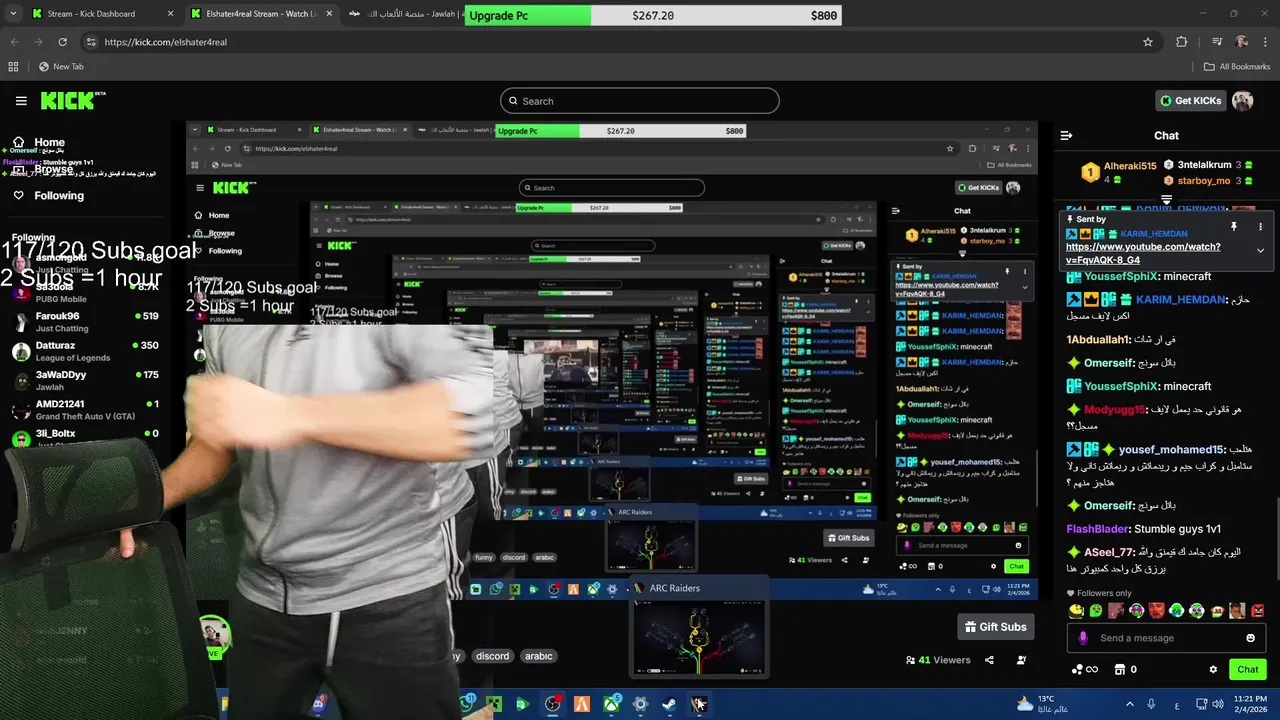This screenshot has height=720, width=1280.
Task: Click the address bar URL
Action: 165,42
